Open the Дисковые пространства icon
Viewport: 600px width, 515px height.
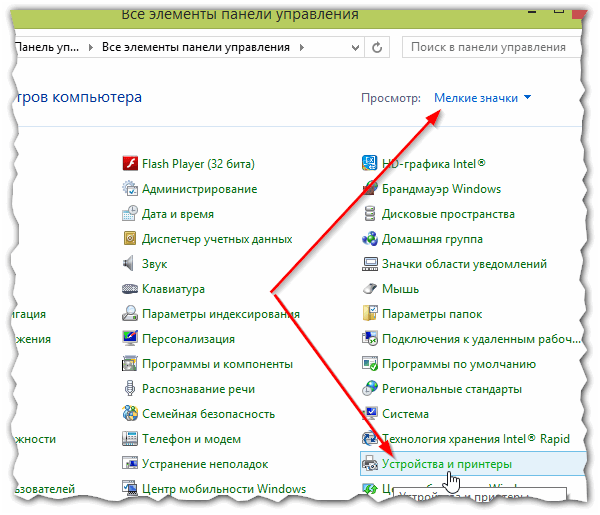pos(370,213)
